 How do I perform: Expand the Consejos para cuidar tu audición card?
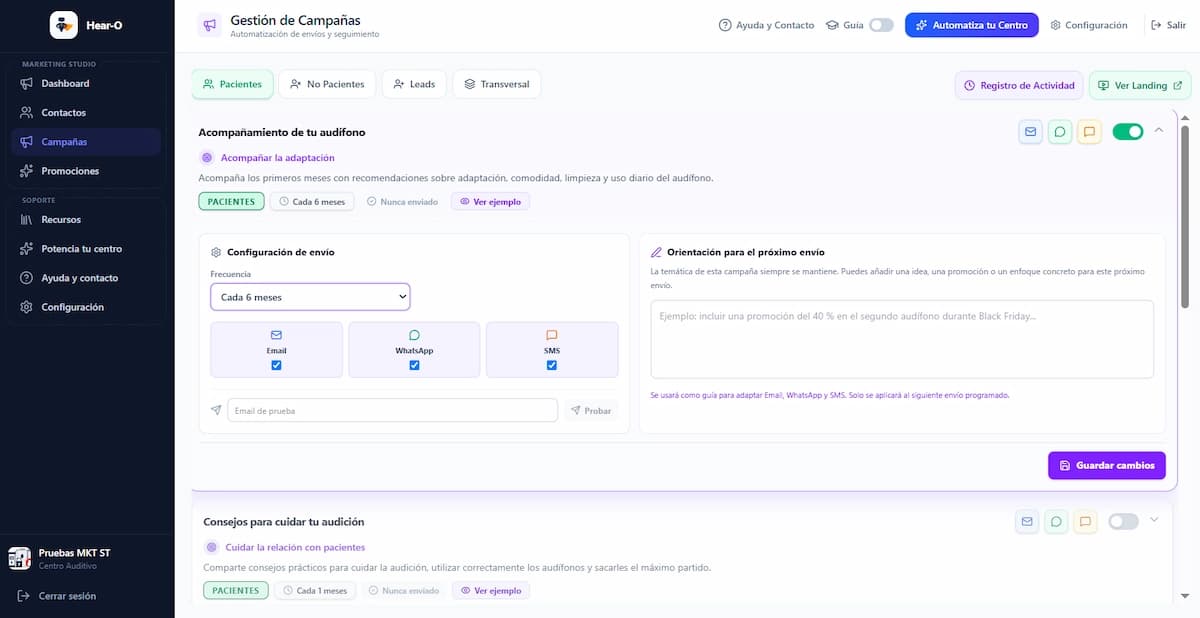pyautogui.click(x=1155, y=520)
